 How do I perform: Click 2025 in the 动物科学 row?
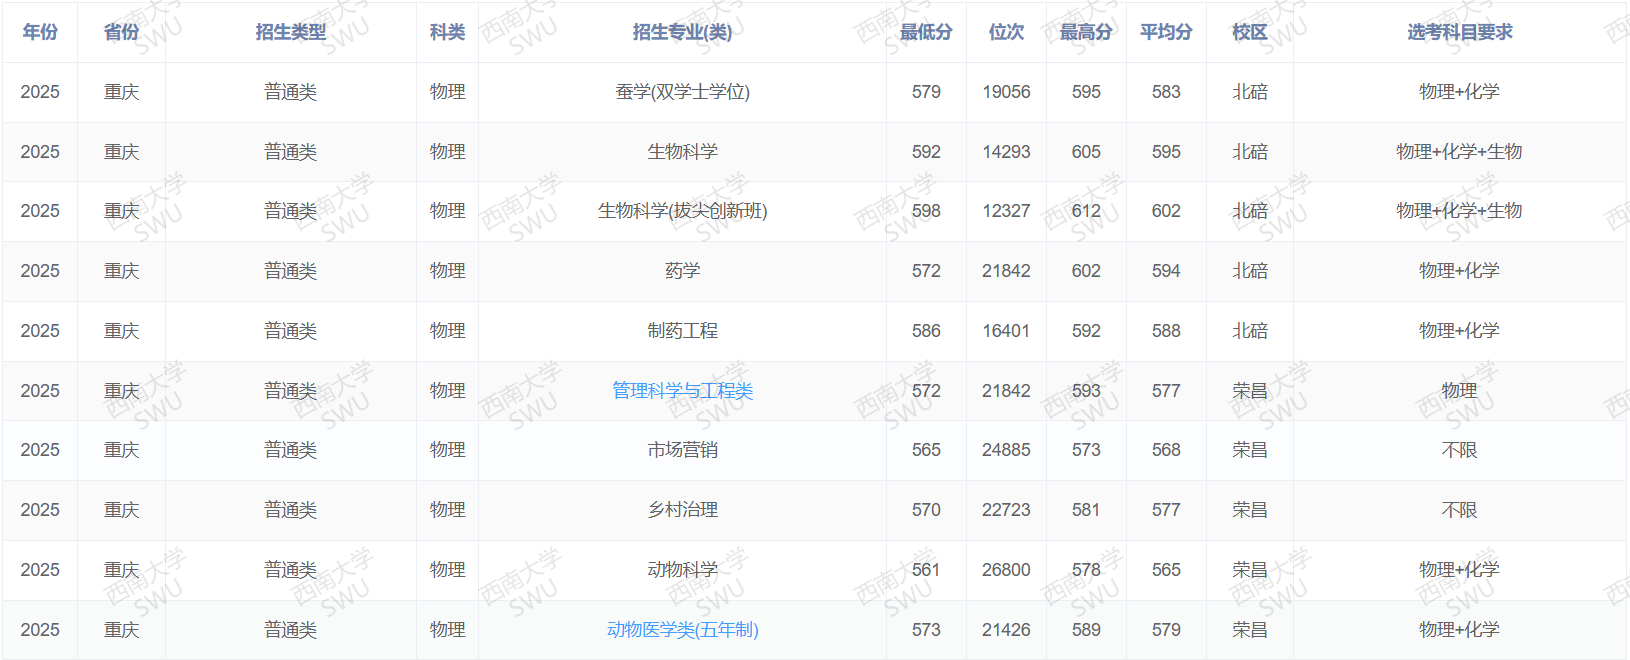(x=40, y=570)
